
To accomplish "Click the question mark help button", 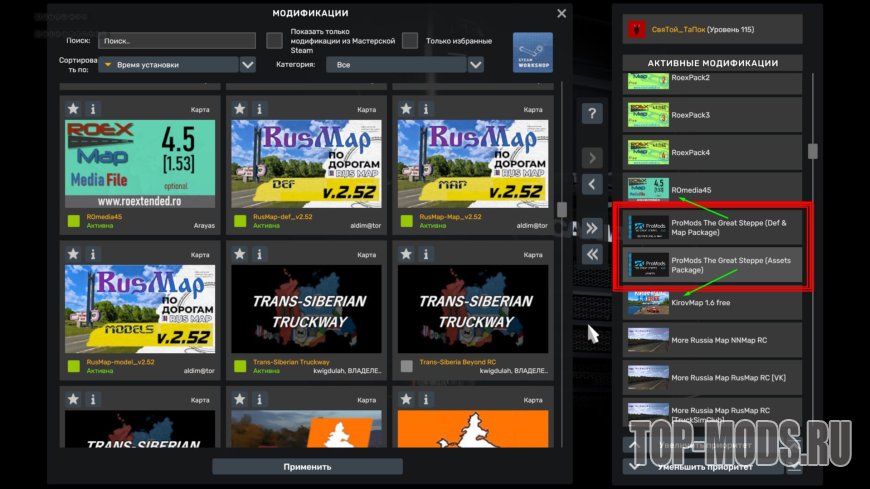I will click(x=592, y=114).
